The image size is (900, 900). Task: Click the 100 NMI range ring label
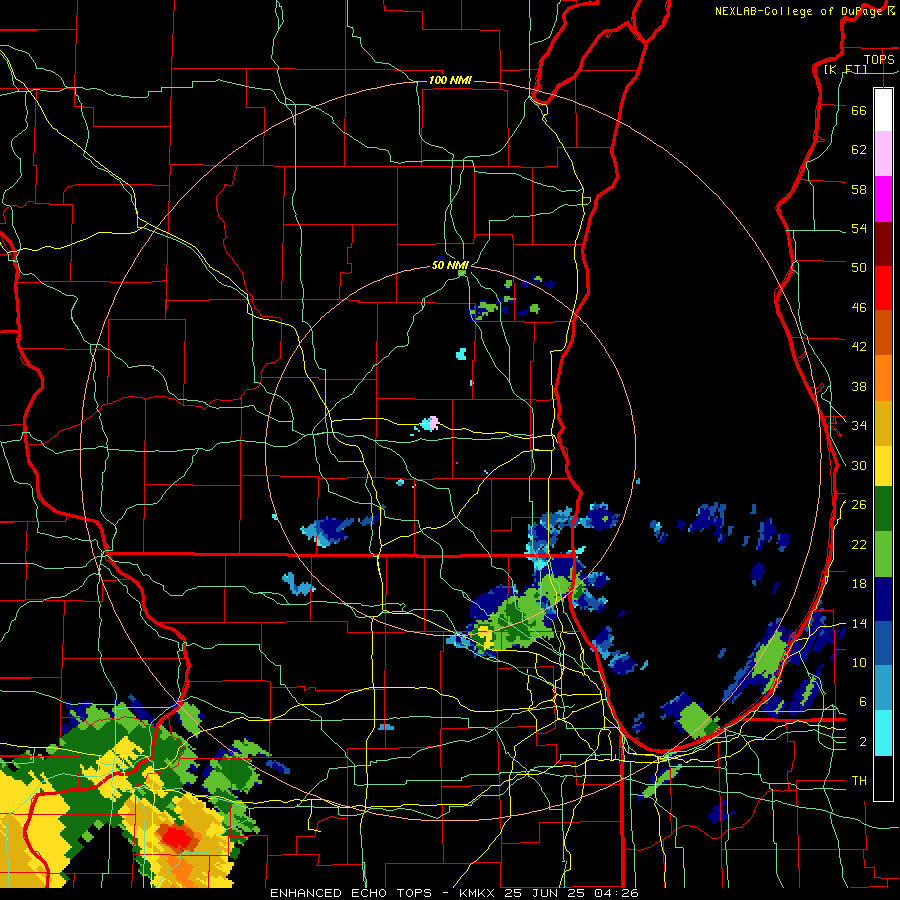tap(450, 80)
